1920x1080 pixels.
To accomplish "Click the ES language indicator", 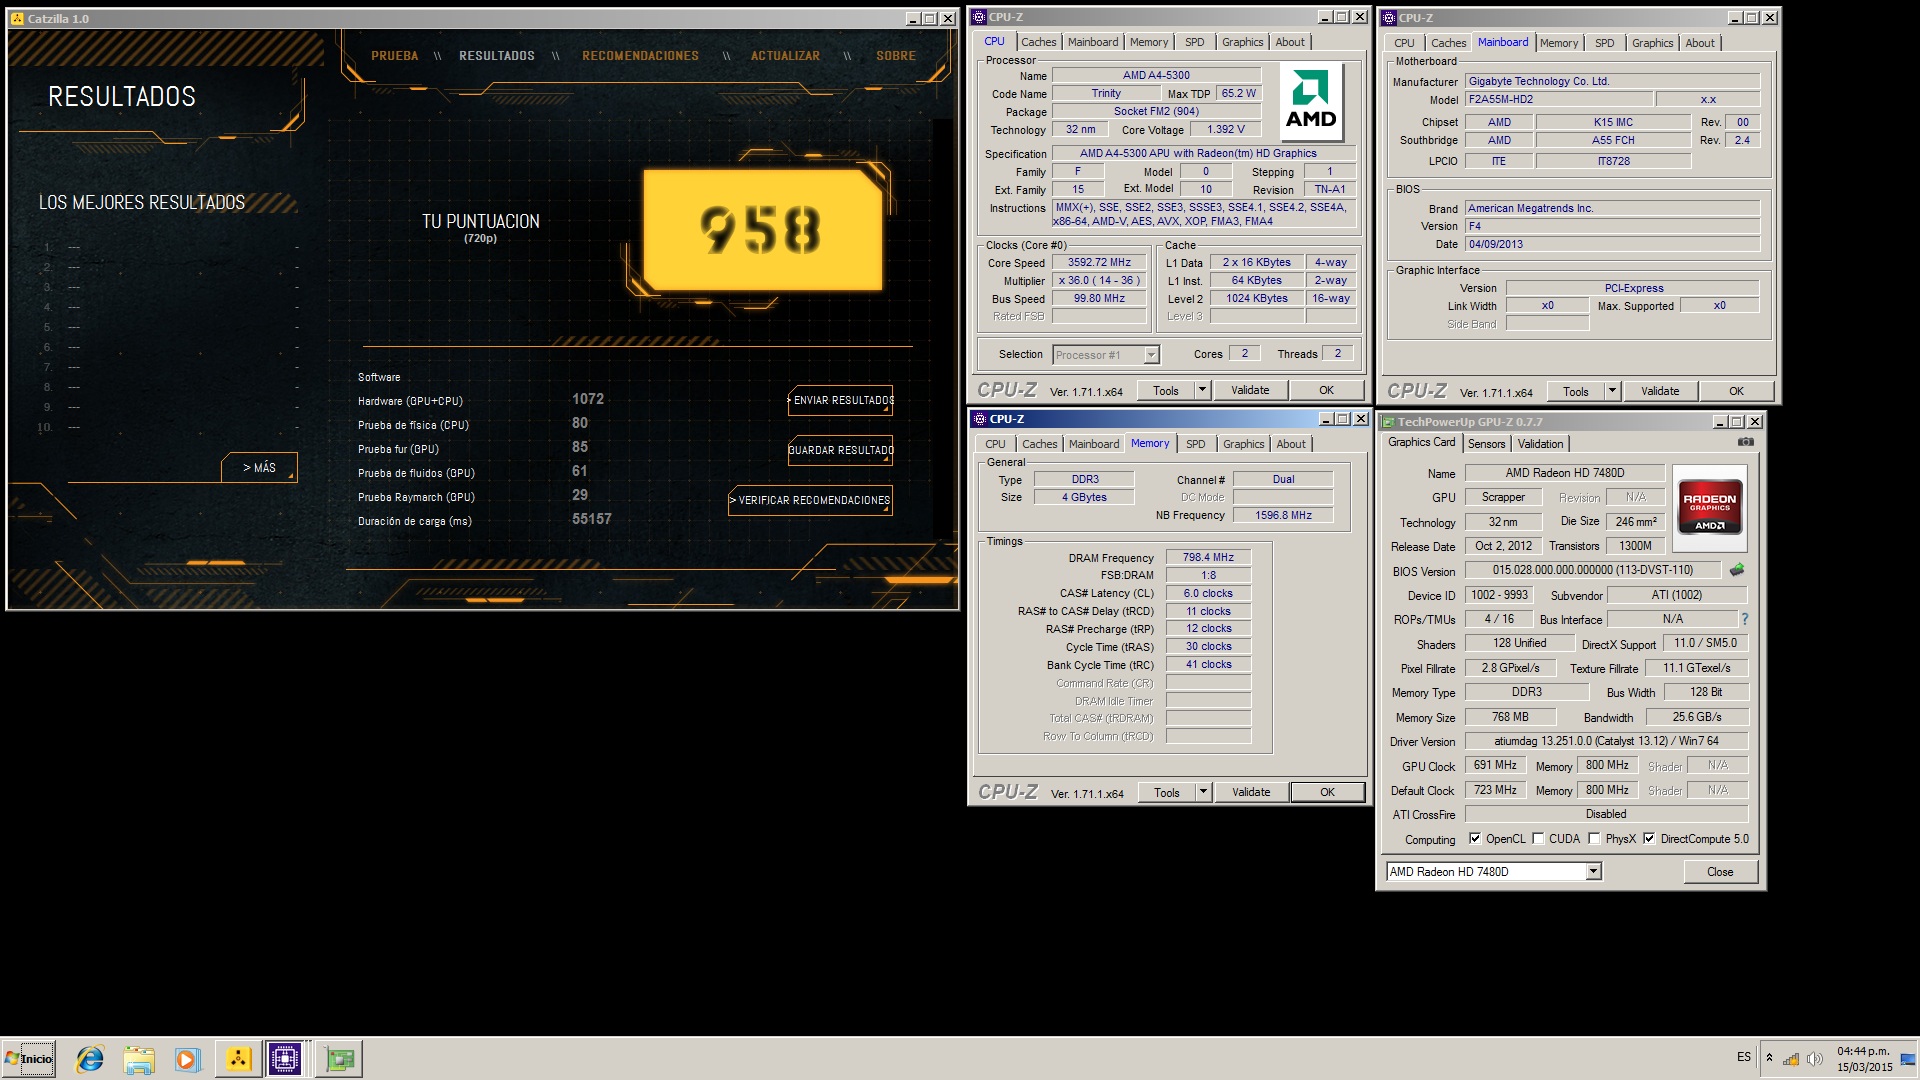I will [x=1744, y=1057].
